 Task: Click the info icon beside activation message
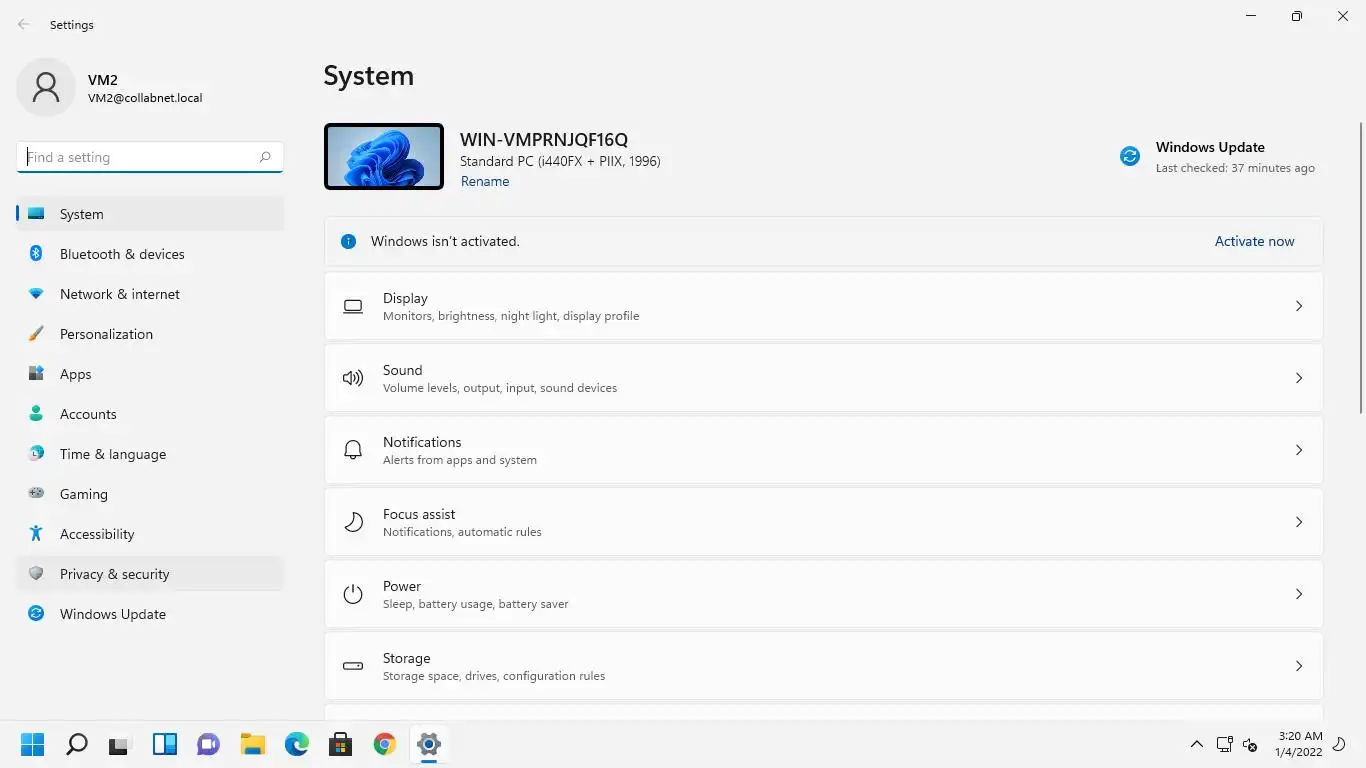coord(348,241)
